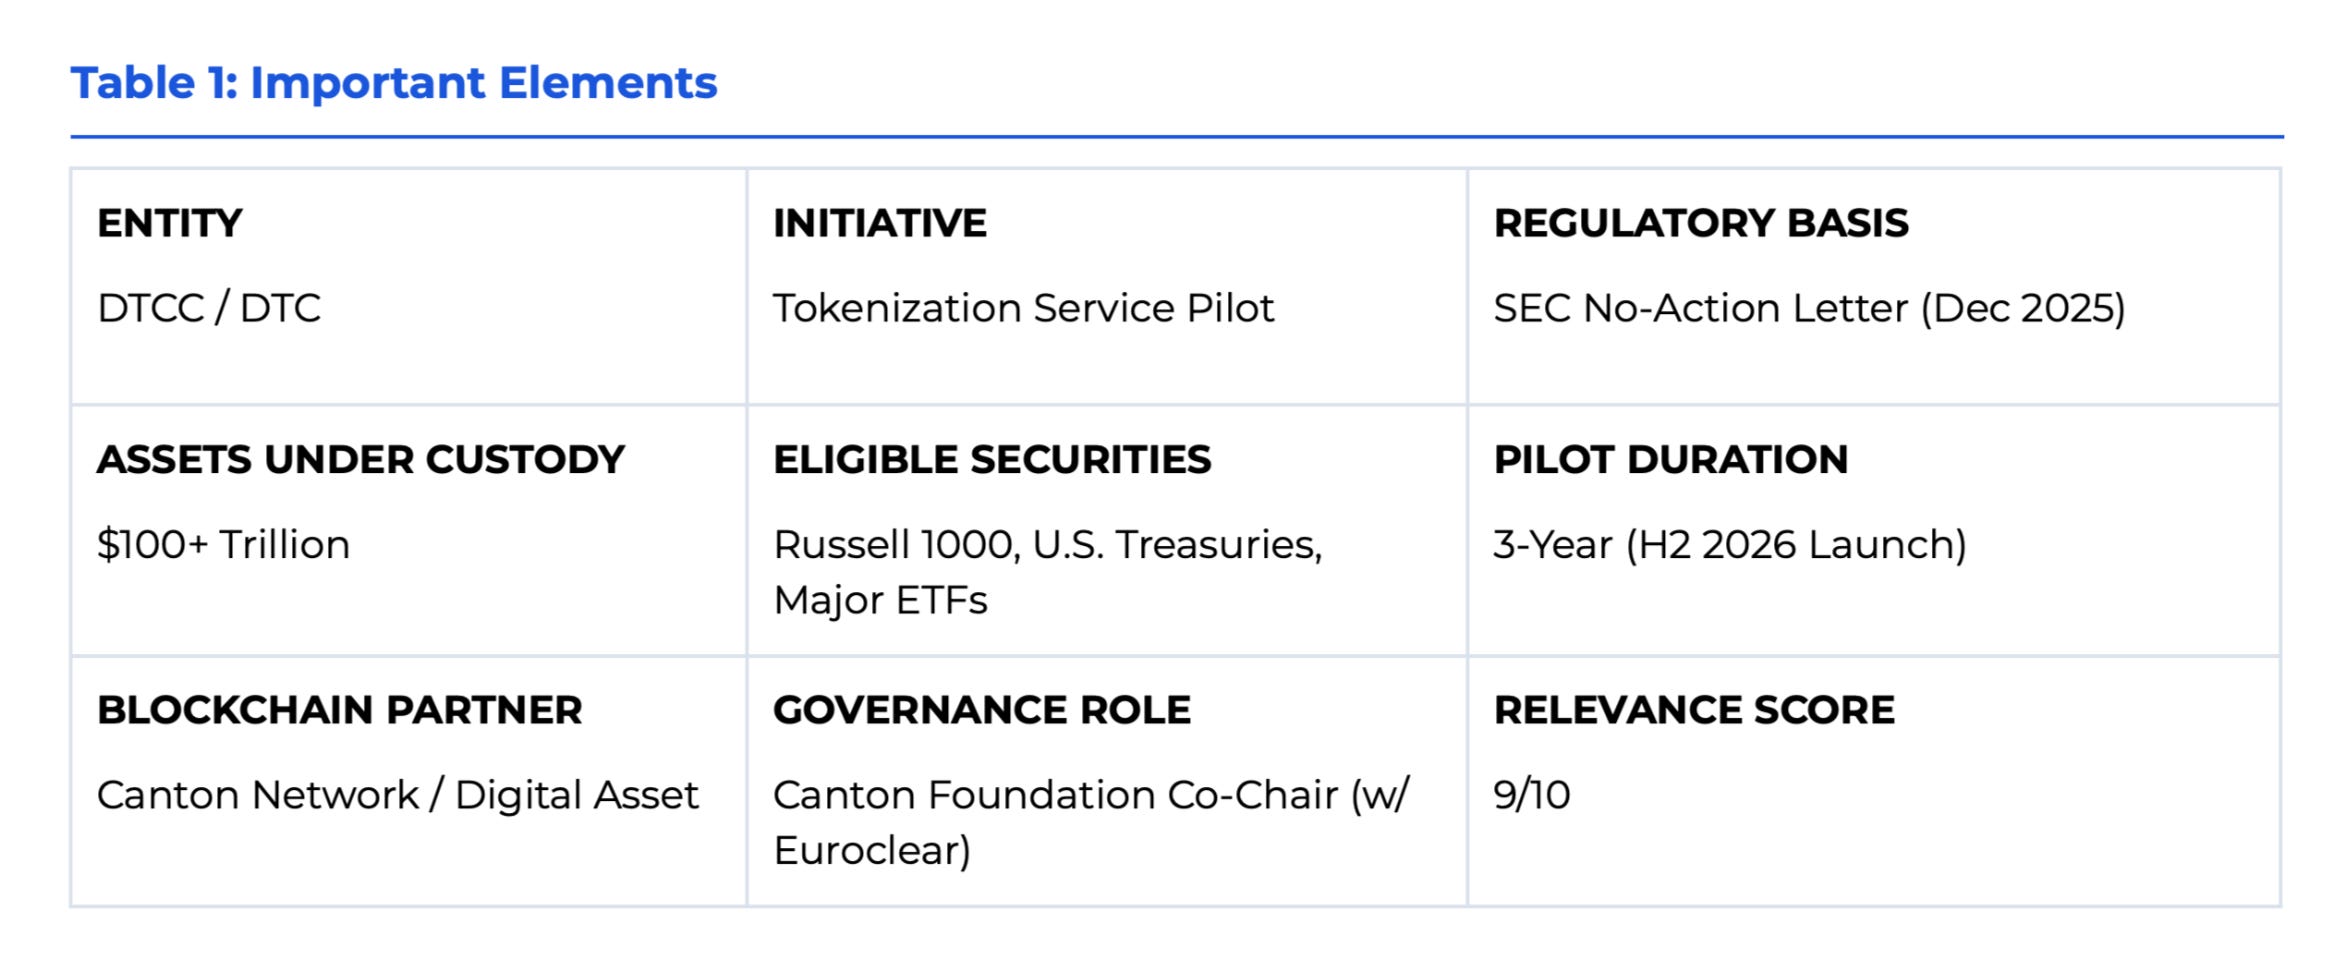The width and height of the screenshot is (2346, 958).
Task: Click the BLOCKCHAIN PARTNER label
Action: (x=340, y=709)
